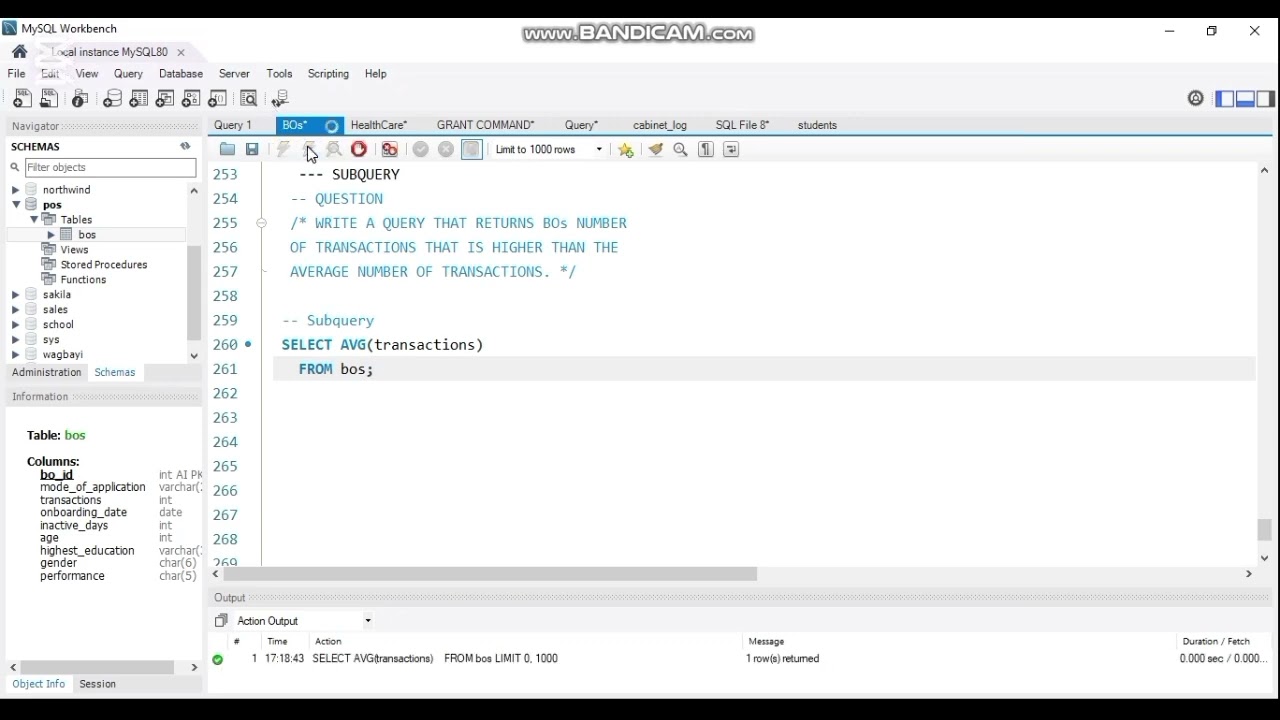Switch to the GRANT COMMAND* tab
The height and width of the screenshot is (720, 1280).
[x=485, y=125]
